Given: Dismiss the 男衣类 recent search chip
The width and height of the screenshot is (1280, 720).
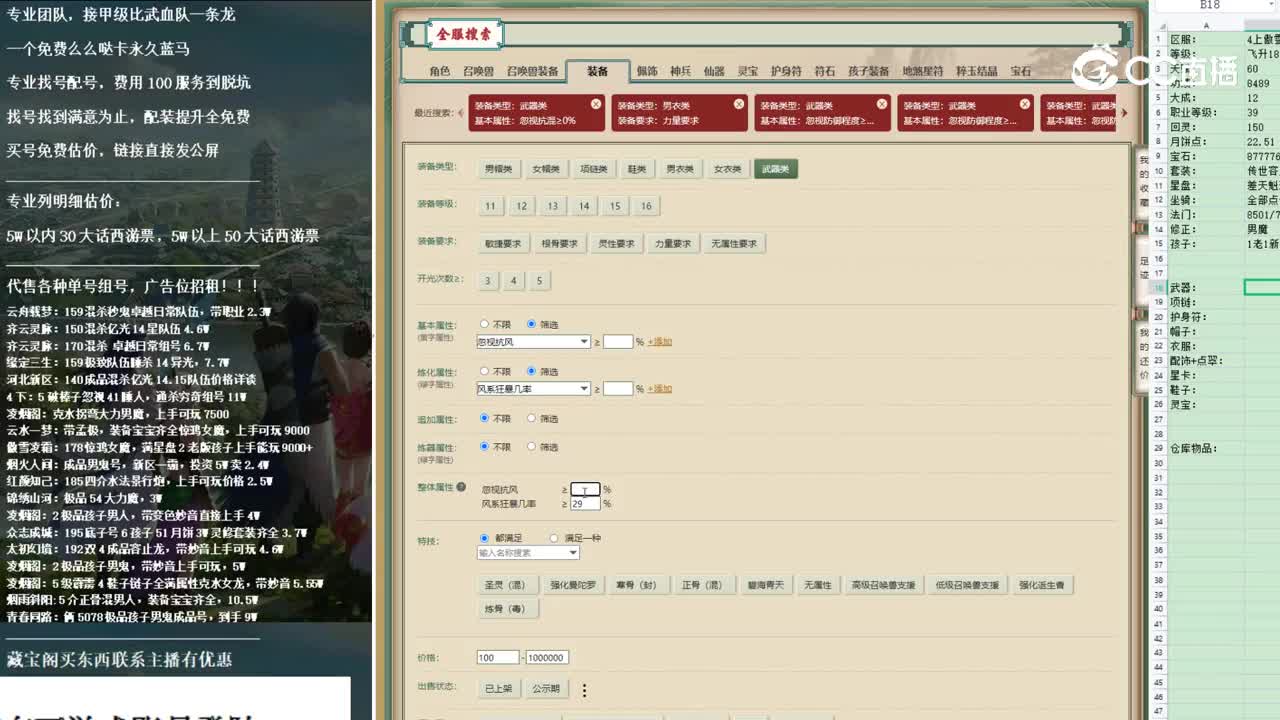Looking at the screenshot, I should point(738,103).
